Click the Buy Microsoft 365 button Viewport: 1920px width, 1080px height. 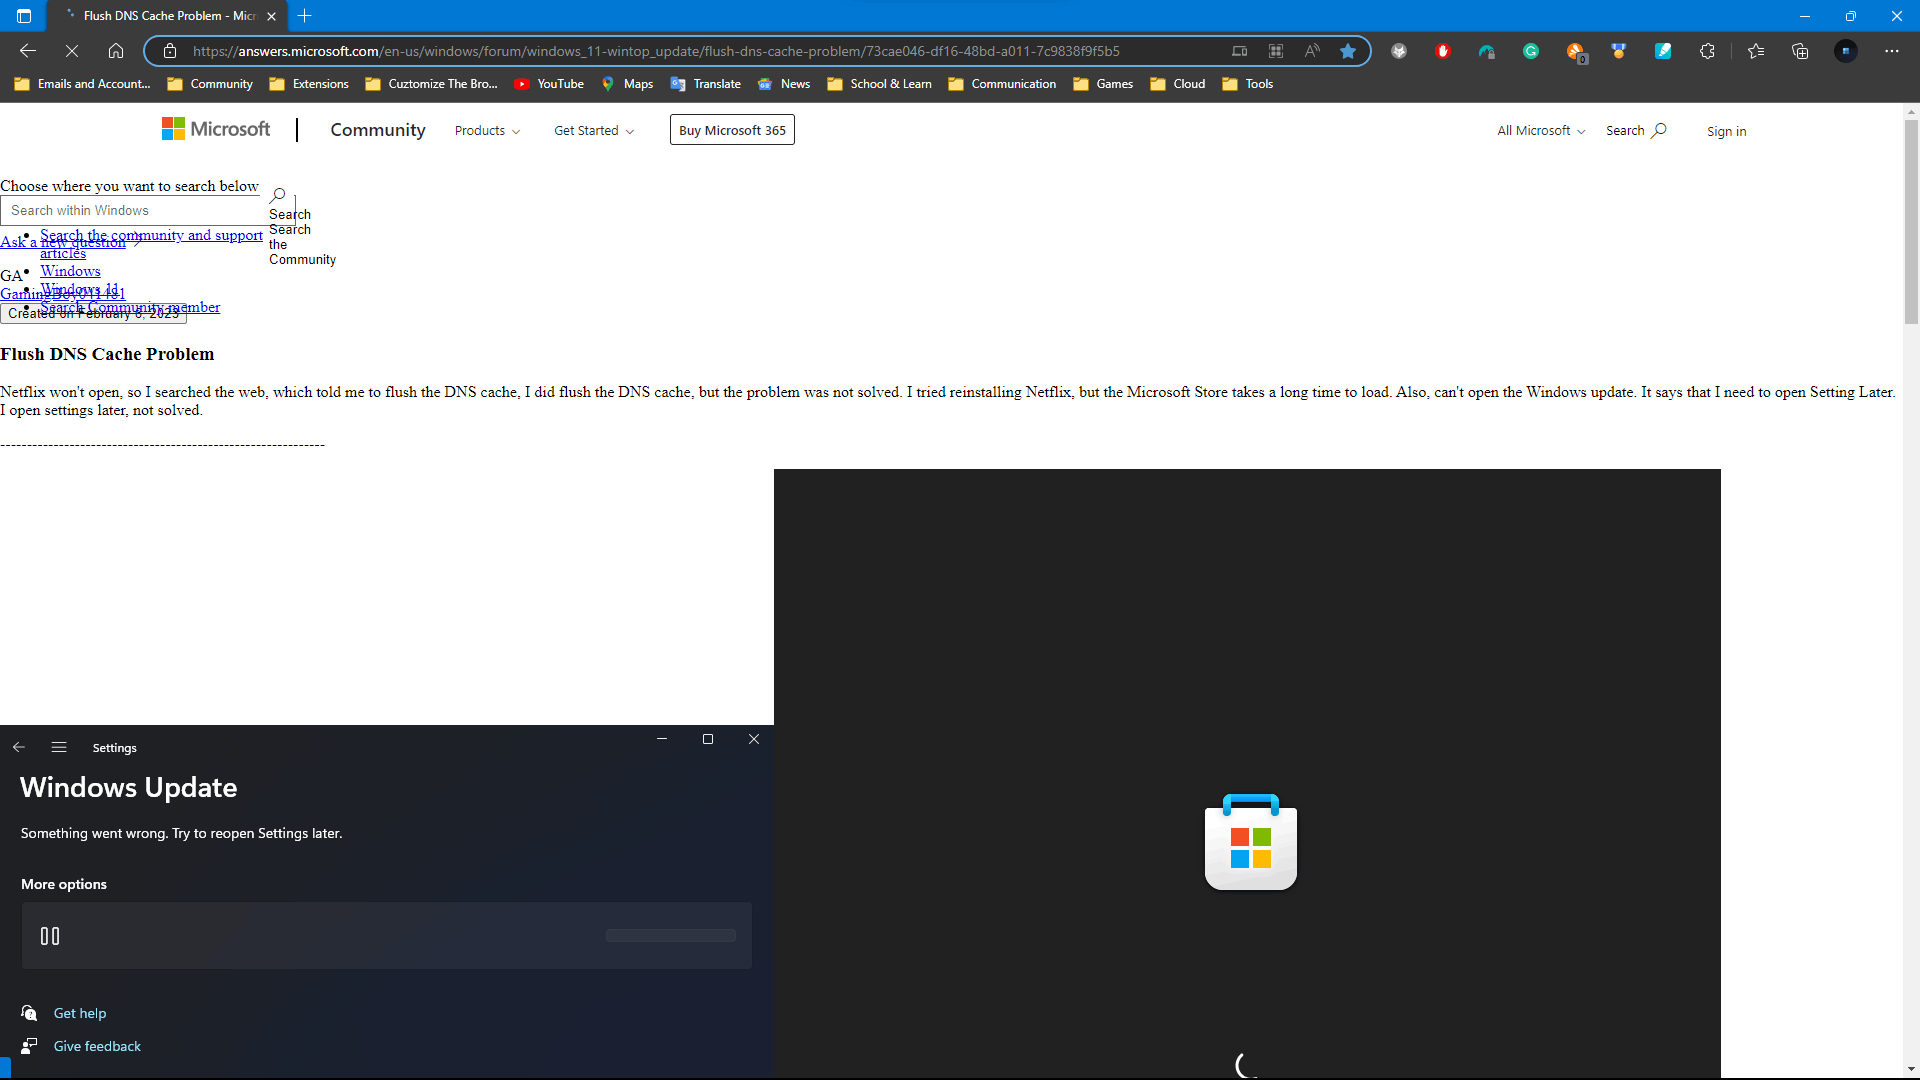tap(732, 131)
